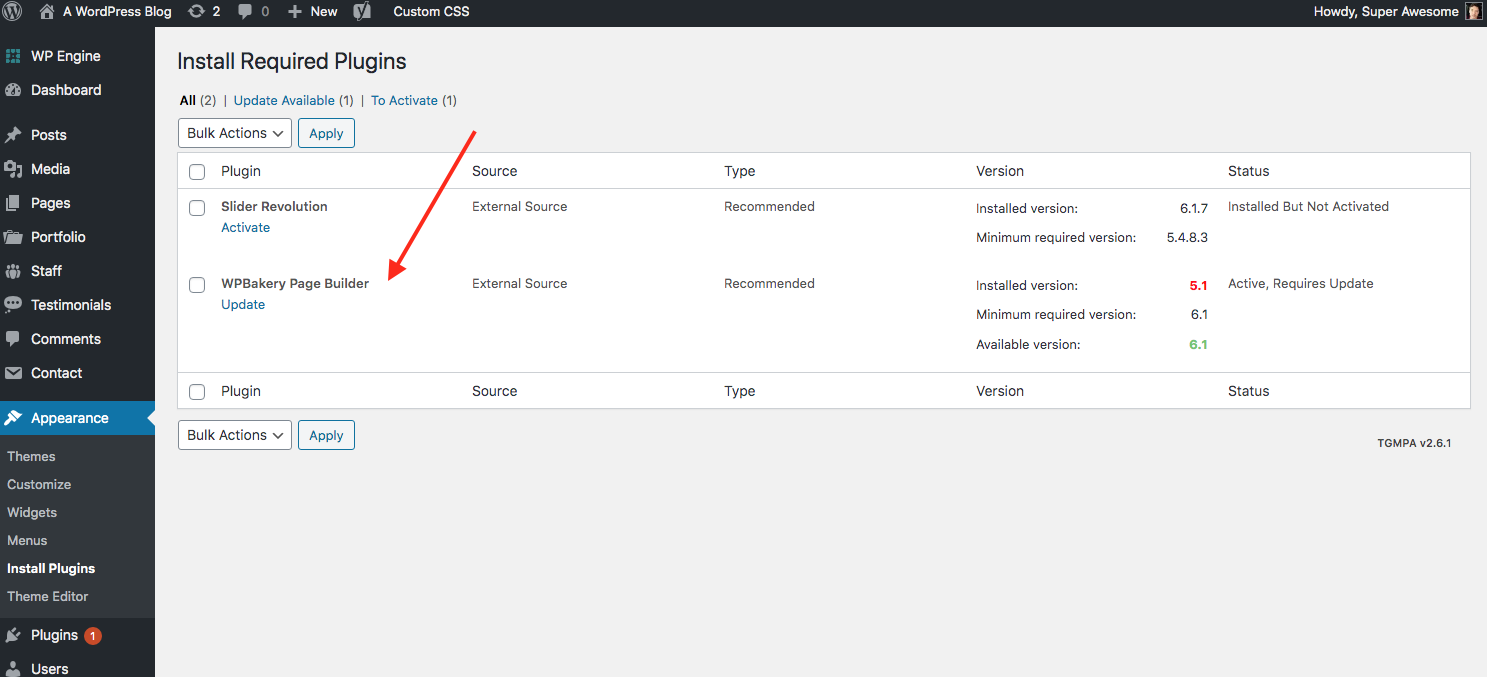Click the top Apply button
Screen dimensions: 1487x677
coord(326,133)
